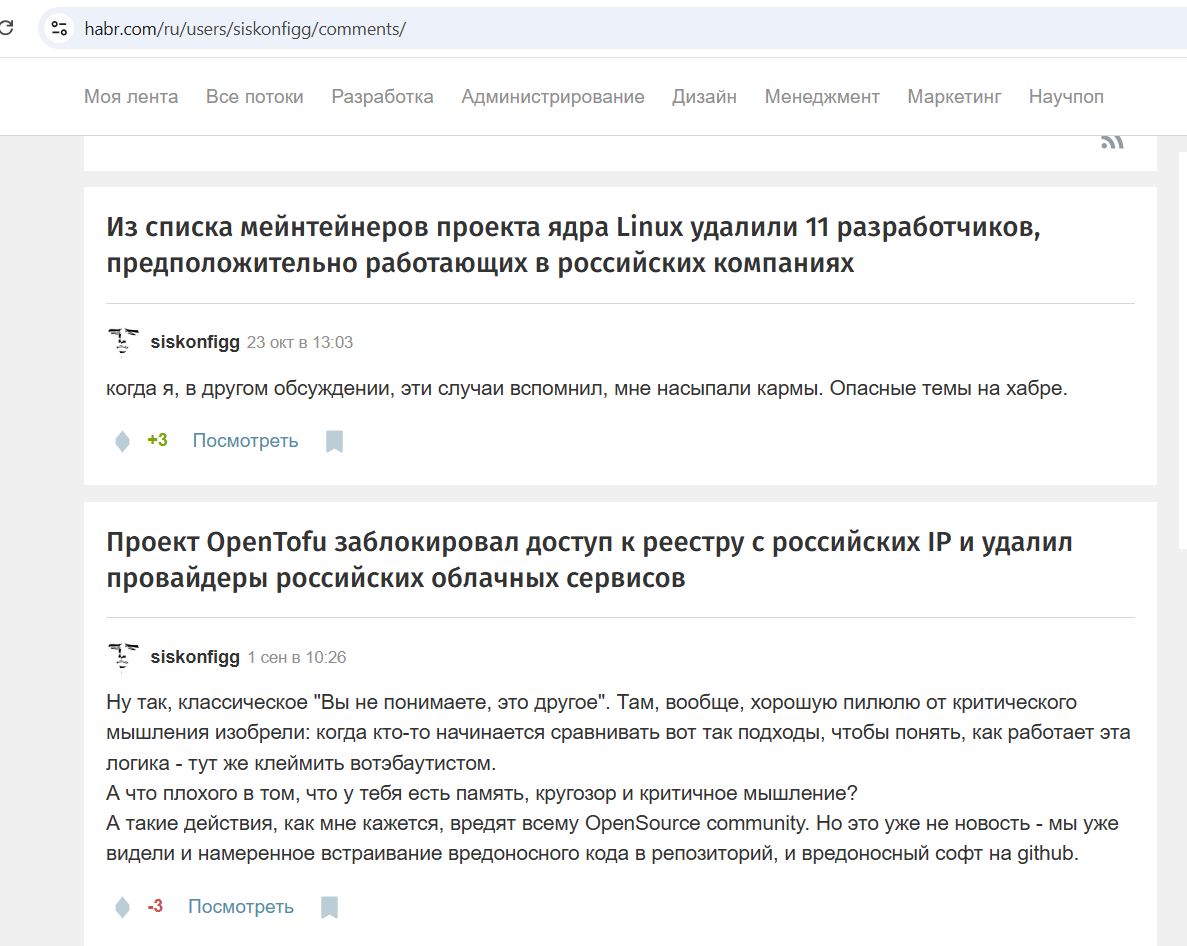Image resolution: width=1187 pixels, height=946 pixels.
Task: Go to the Менеджмент section
Action: point(822,97)
